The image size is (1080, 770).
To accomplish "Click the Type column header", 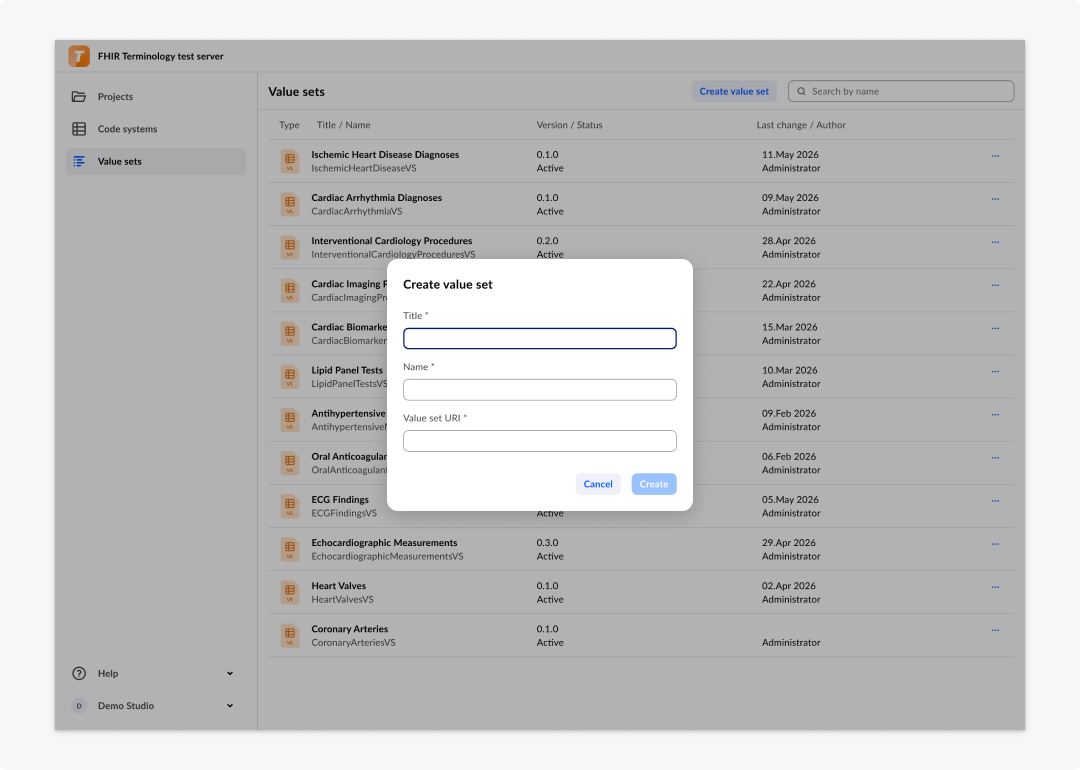I will (x=289, y=125).
